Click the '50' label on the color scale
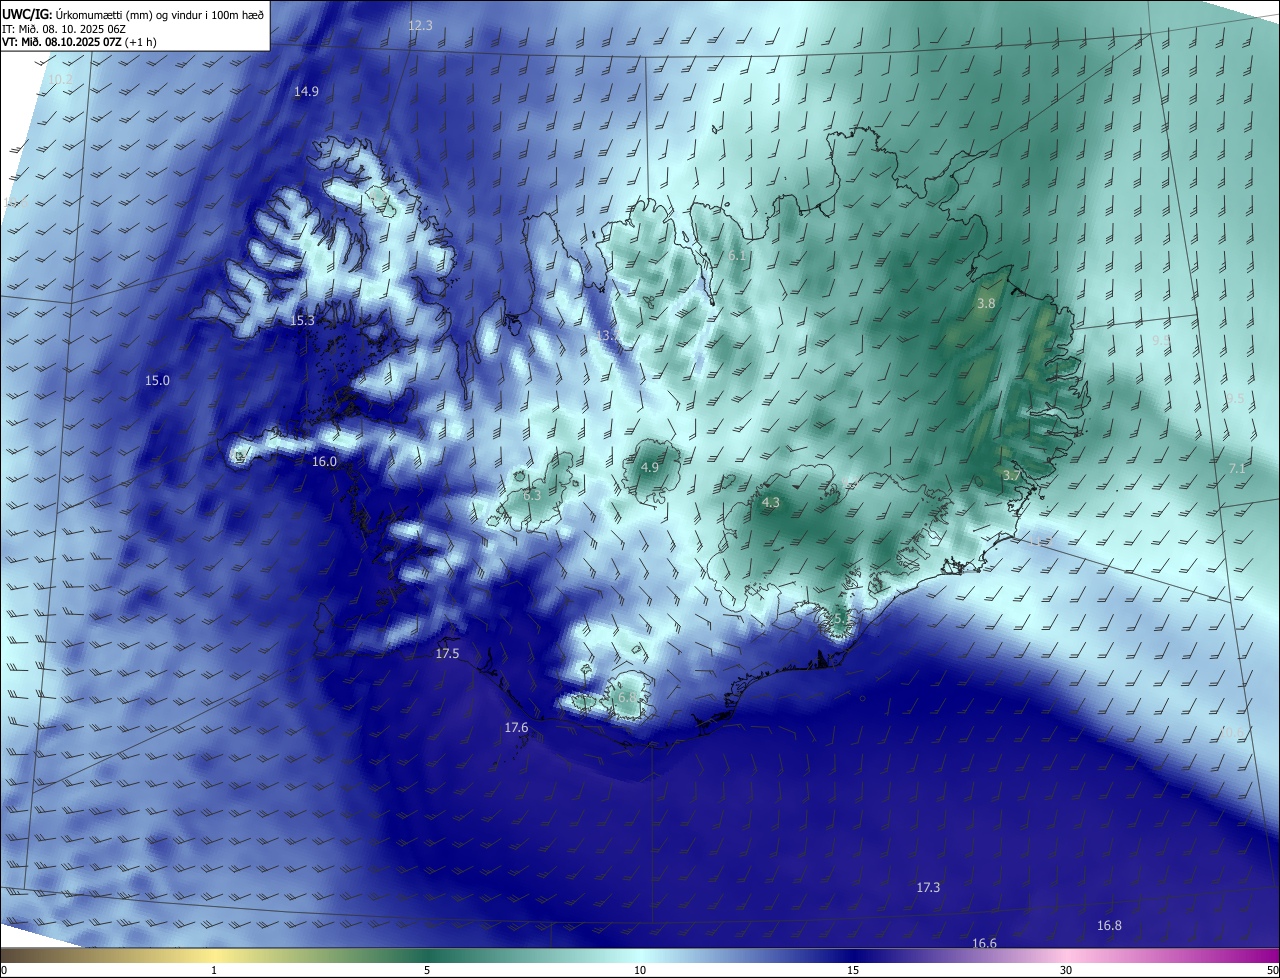The width and height of the screenshot is (1280, 978). pos(1272,970)
